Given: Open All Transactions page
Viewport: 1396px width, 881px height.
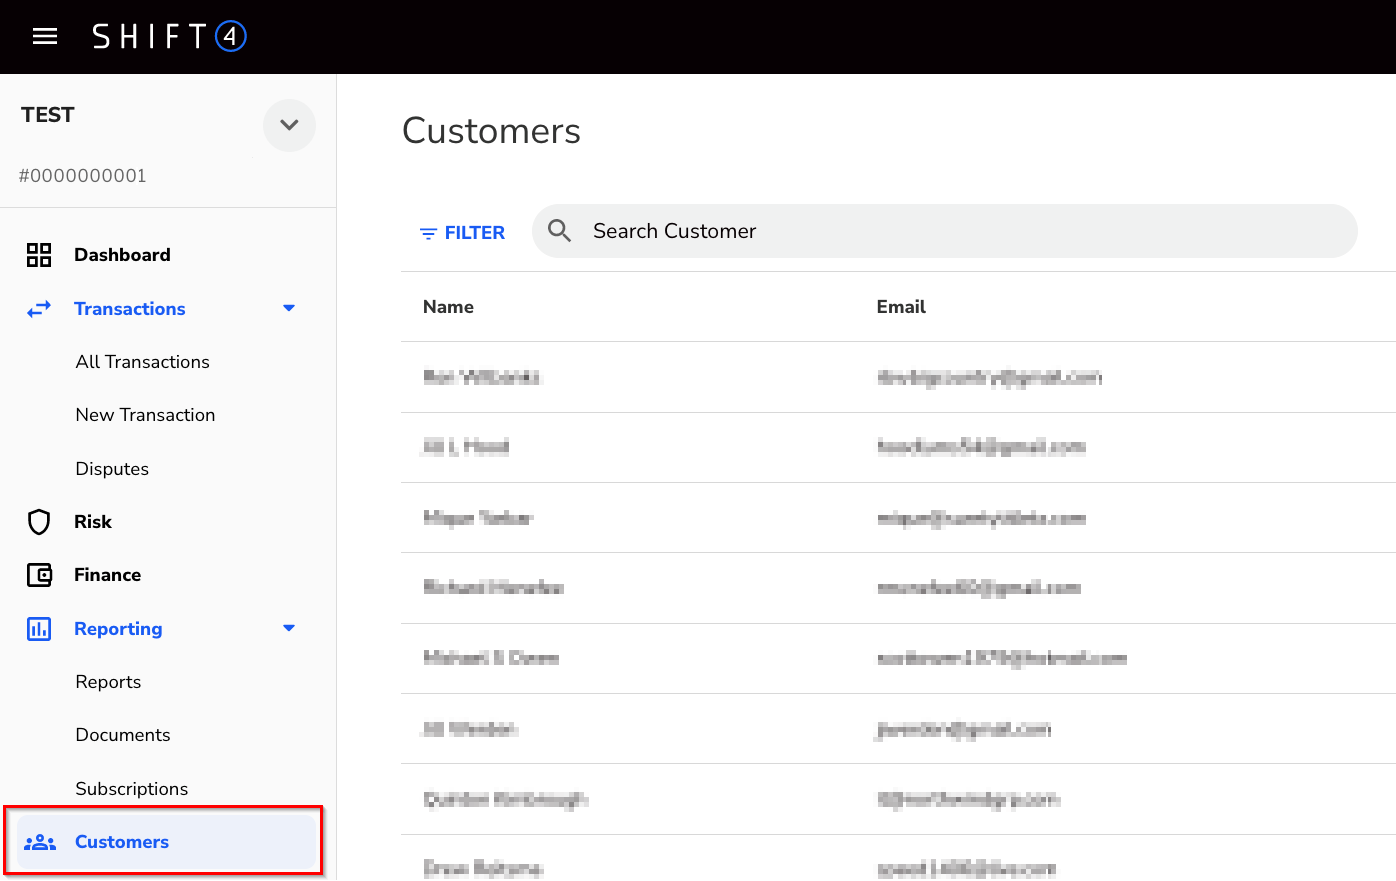Looking at the screenshot, I should click(143, 362).
